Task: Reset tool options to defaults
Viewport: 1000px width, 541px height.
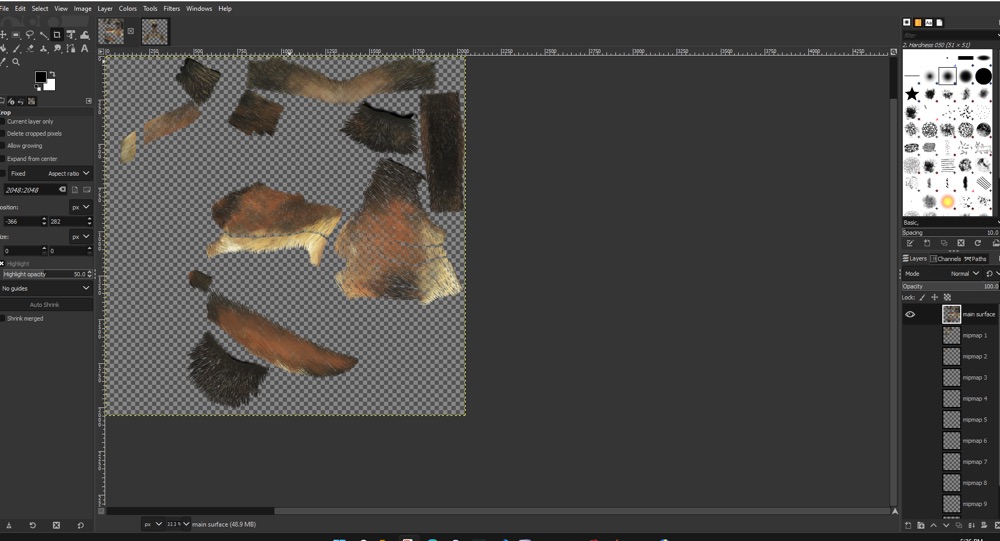Action: 80,525
